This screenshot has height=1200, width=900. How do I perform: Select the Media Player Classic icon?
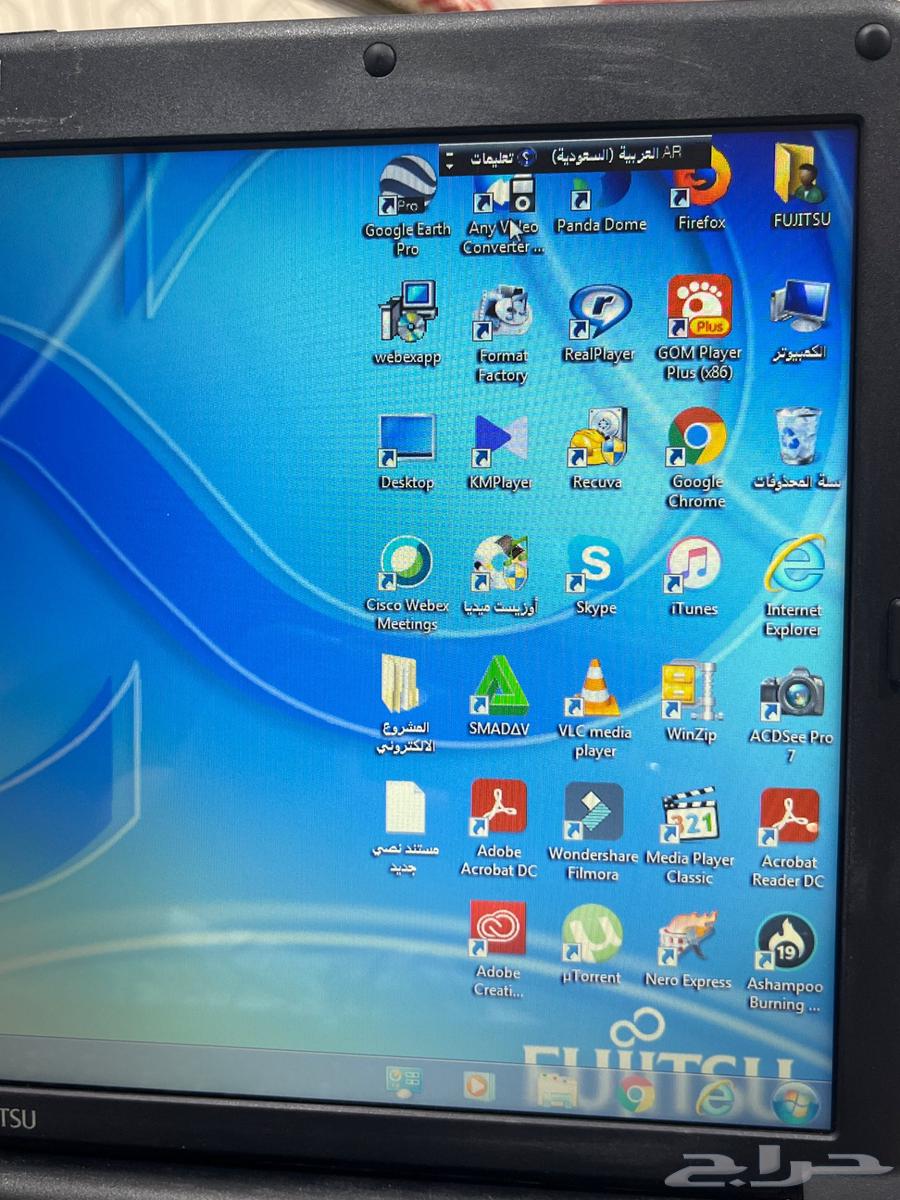tap(690, 836)
